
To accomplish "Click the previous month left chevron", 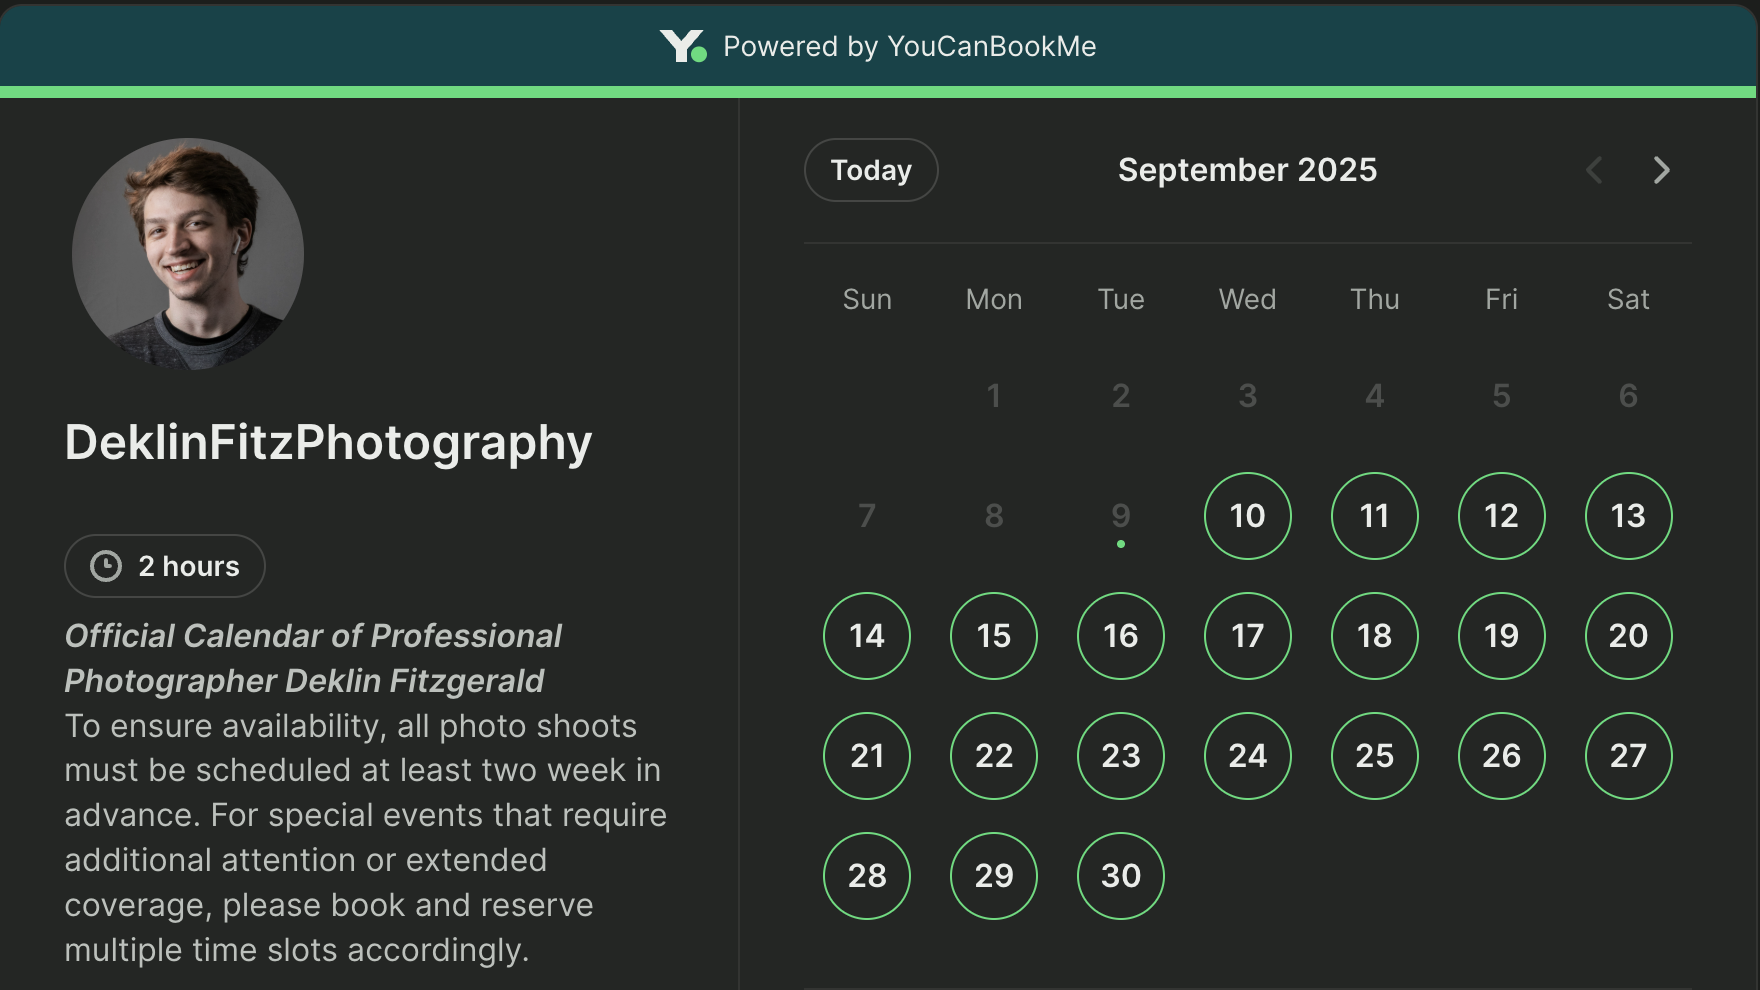I will click(x=1595, y=170).
